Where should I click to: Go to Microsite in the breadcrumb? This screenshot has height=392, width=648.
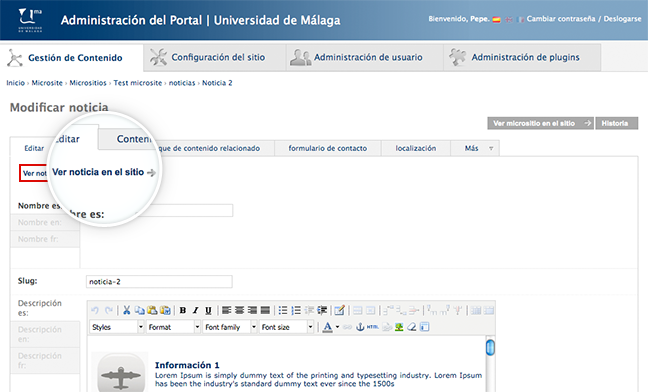click(47, 83)
